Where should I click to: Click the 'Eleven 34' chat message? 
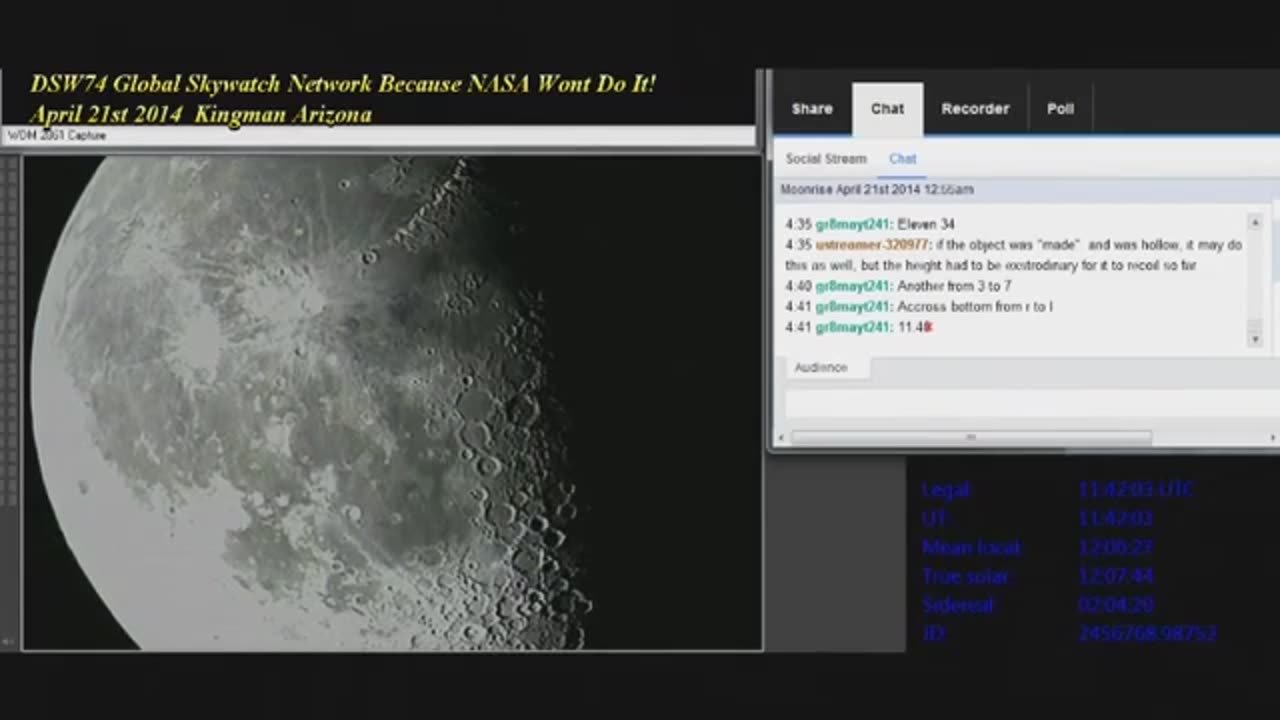(926, 224)
